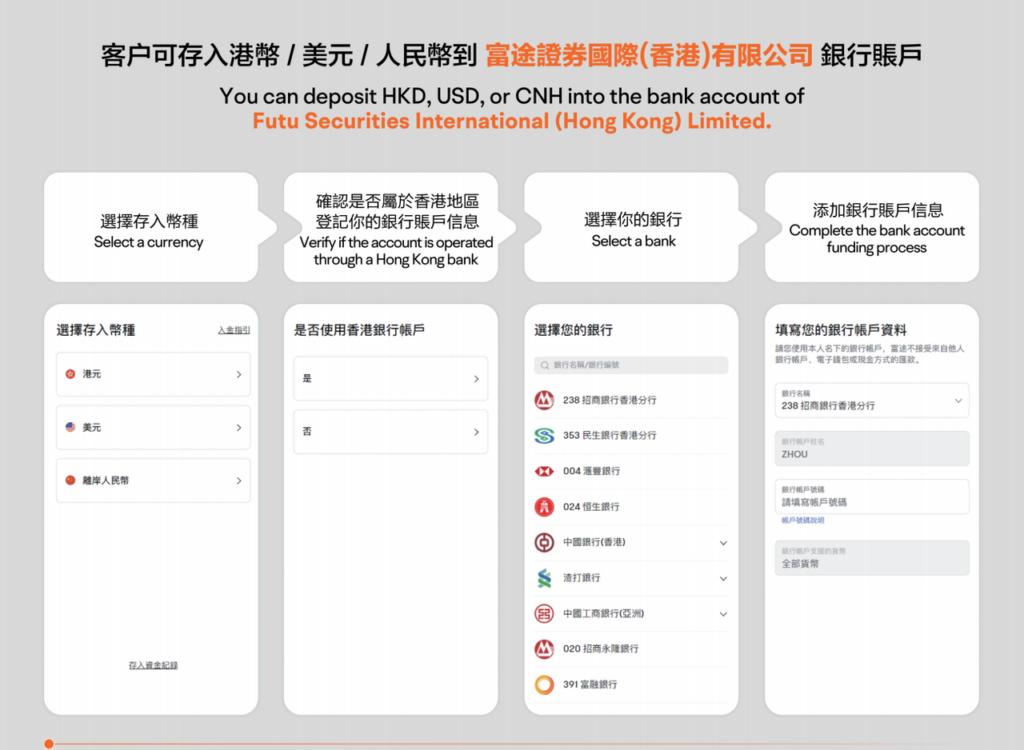Open the 港元 row chevron arrow
The width and height of the screenshot is (1024, 750).
[238, 374]
